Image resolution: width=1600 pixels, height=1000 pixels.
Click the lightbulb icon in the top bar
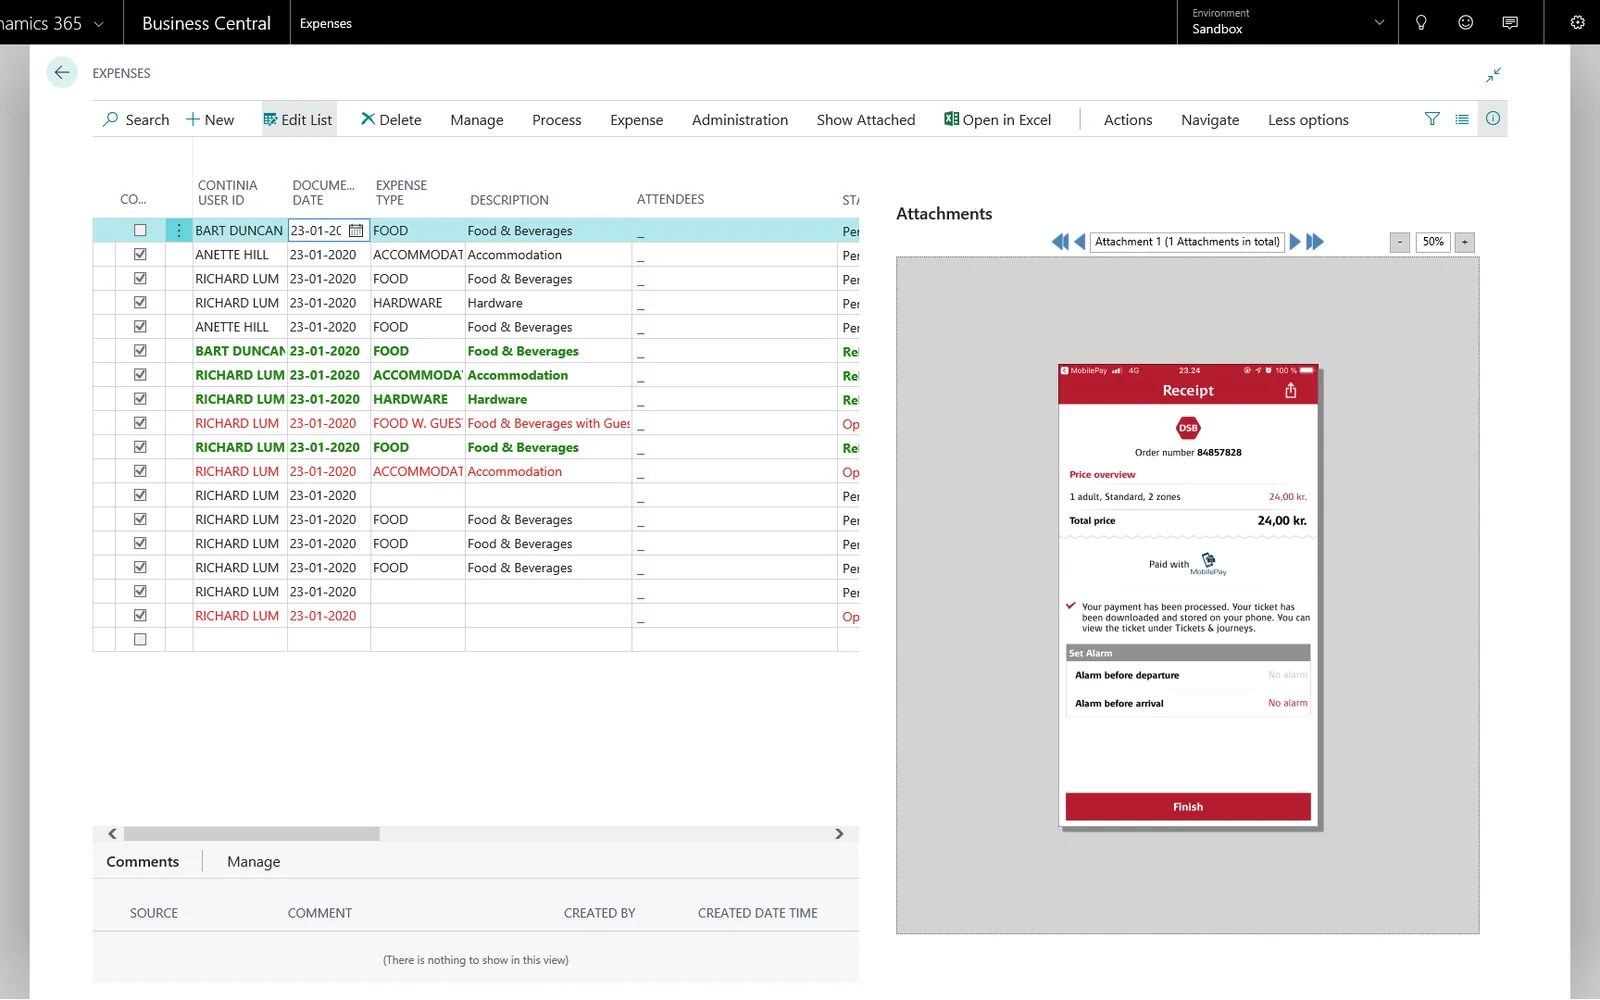pyautogui.click(x=1421, y=22)
